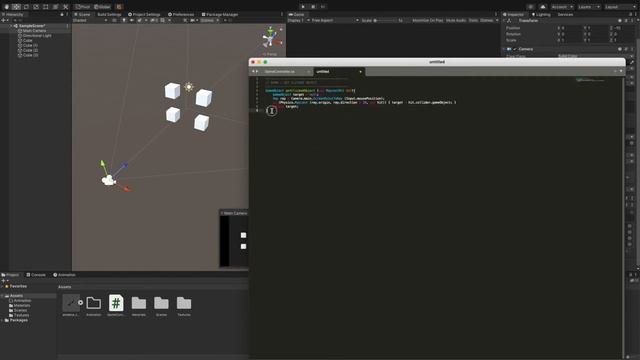Viewport: 640px width, 360px height.
Task: Toggle scene effects icon
Action: [140, 20]
